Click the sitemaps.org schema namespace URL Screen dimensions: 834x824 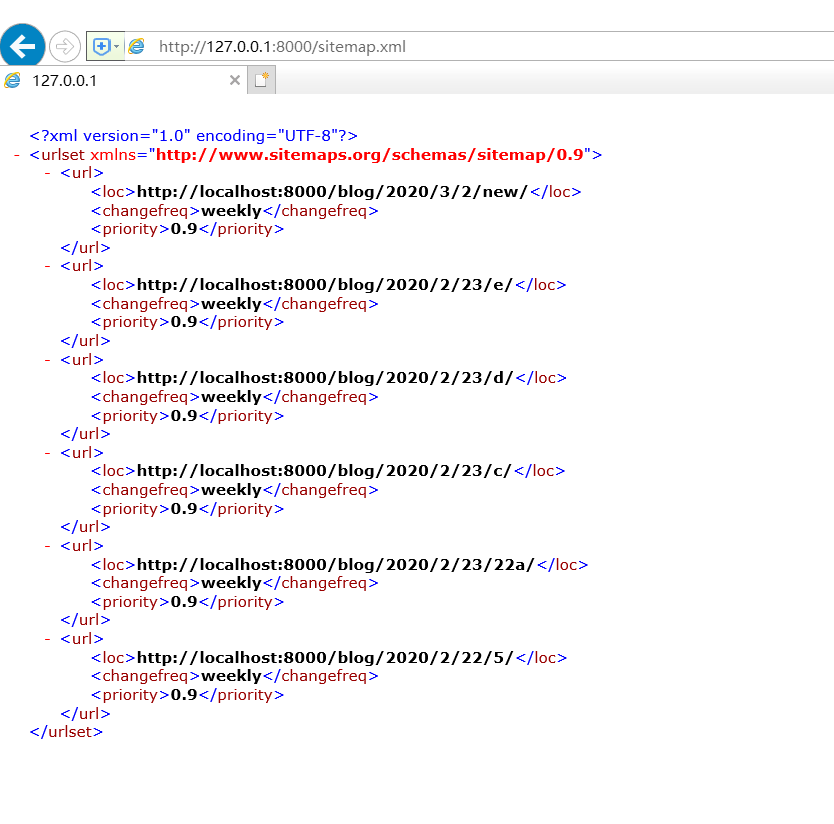[370, 155]
